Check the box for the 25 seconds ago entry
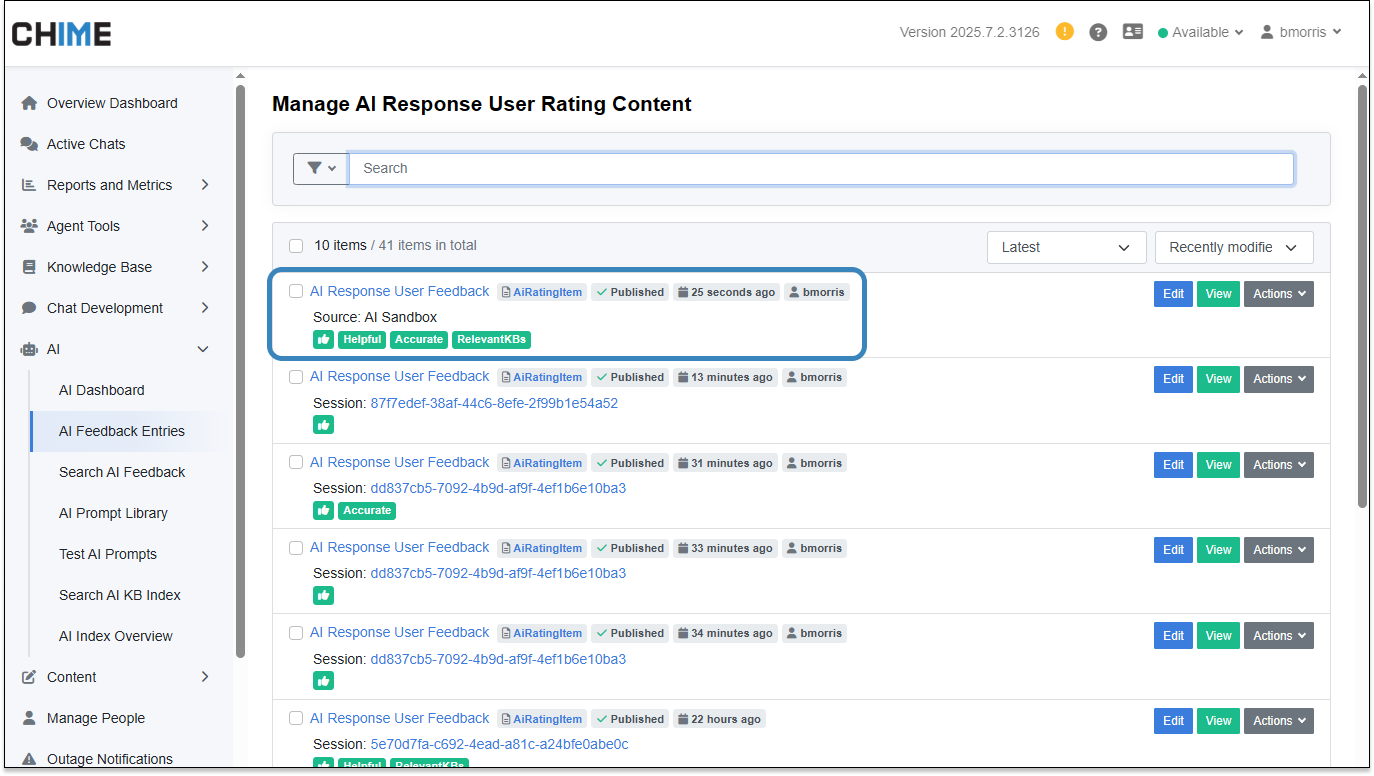 [296, 291]
